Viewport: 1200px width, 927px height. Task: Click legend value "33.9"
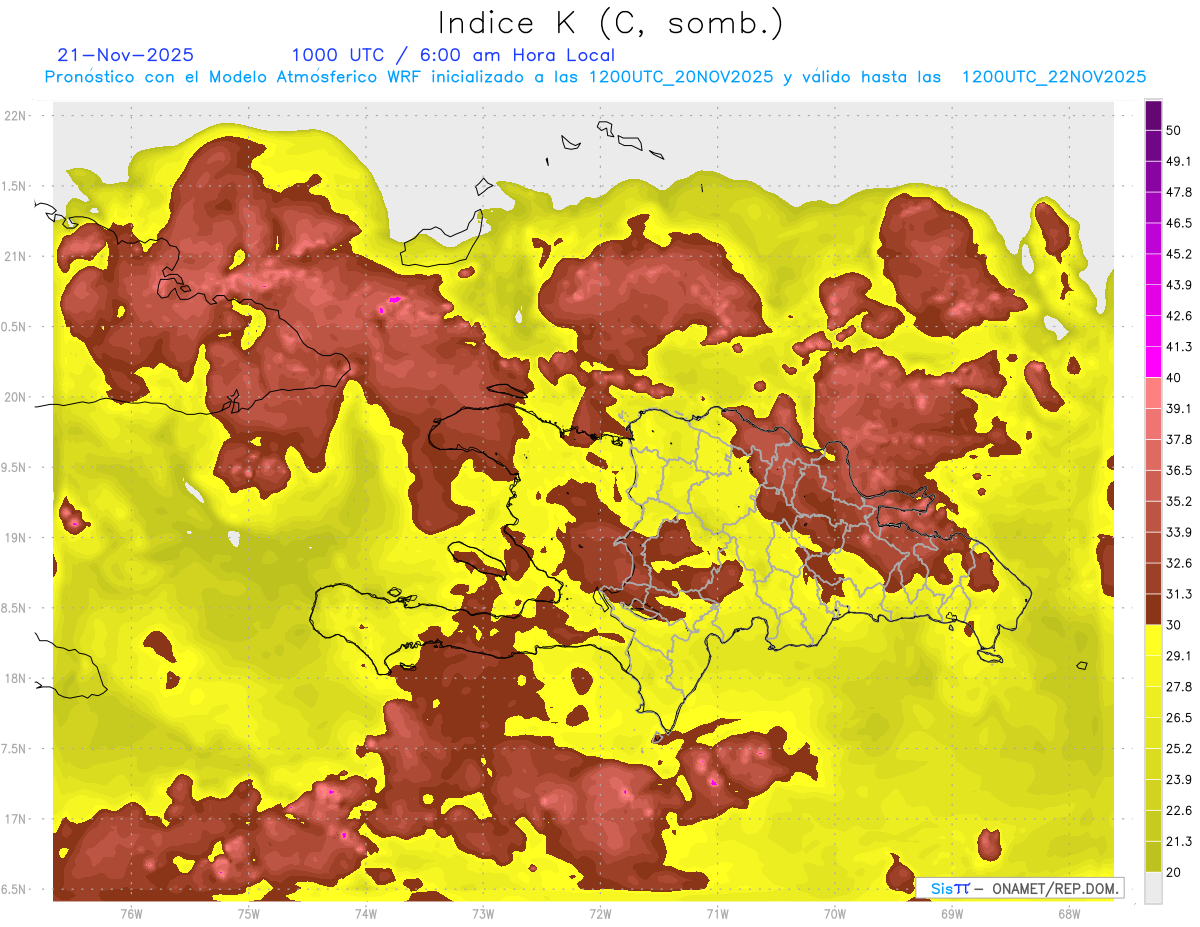coord(1179,532)
